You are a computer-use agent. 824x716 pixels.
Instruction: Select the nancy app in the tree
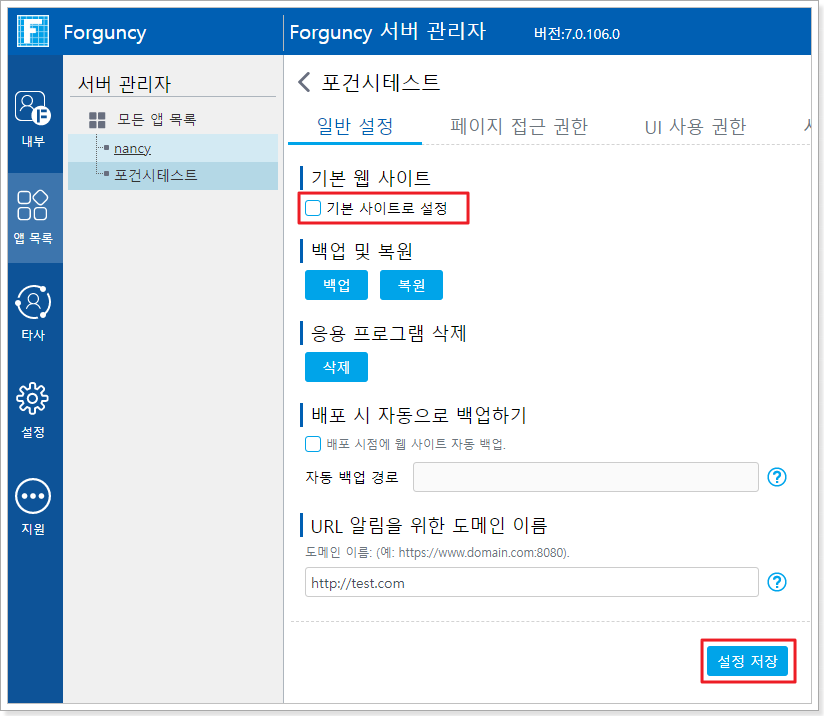132,148
